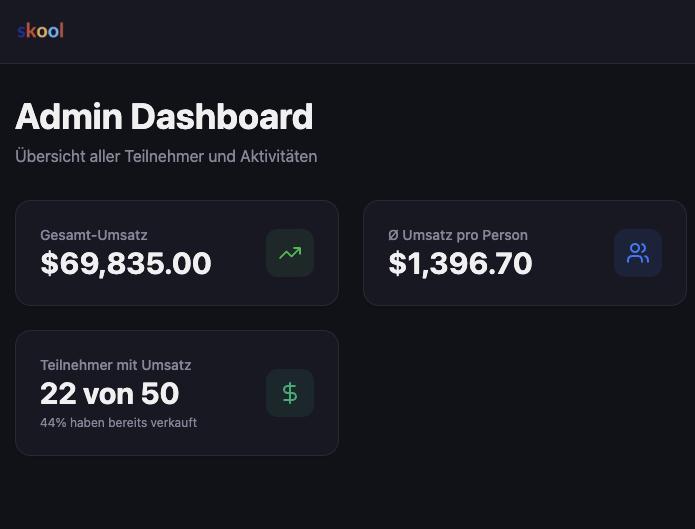Screen dimensions: 695x529
Task: Select the Teilnehmer mit Umsatz label
Action: tap(116, 365)
